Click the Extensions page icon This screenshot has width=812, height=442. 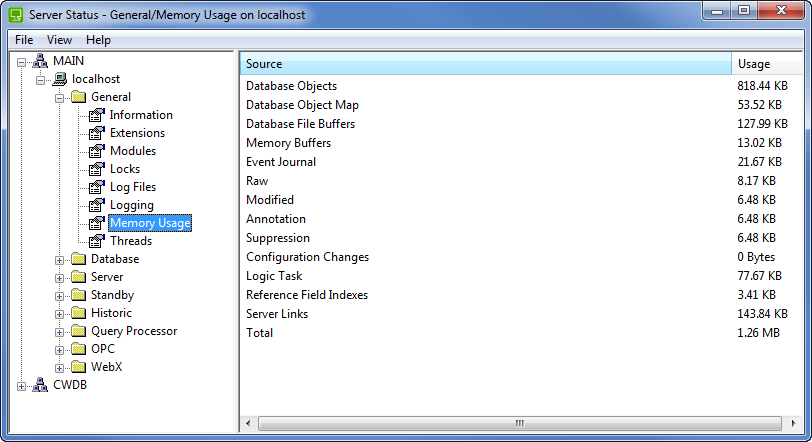97,133
